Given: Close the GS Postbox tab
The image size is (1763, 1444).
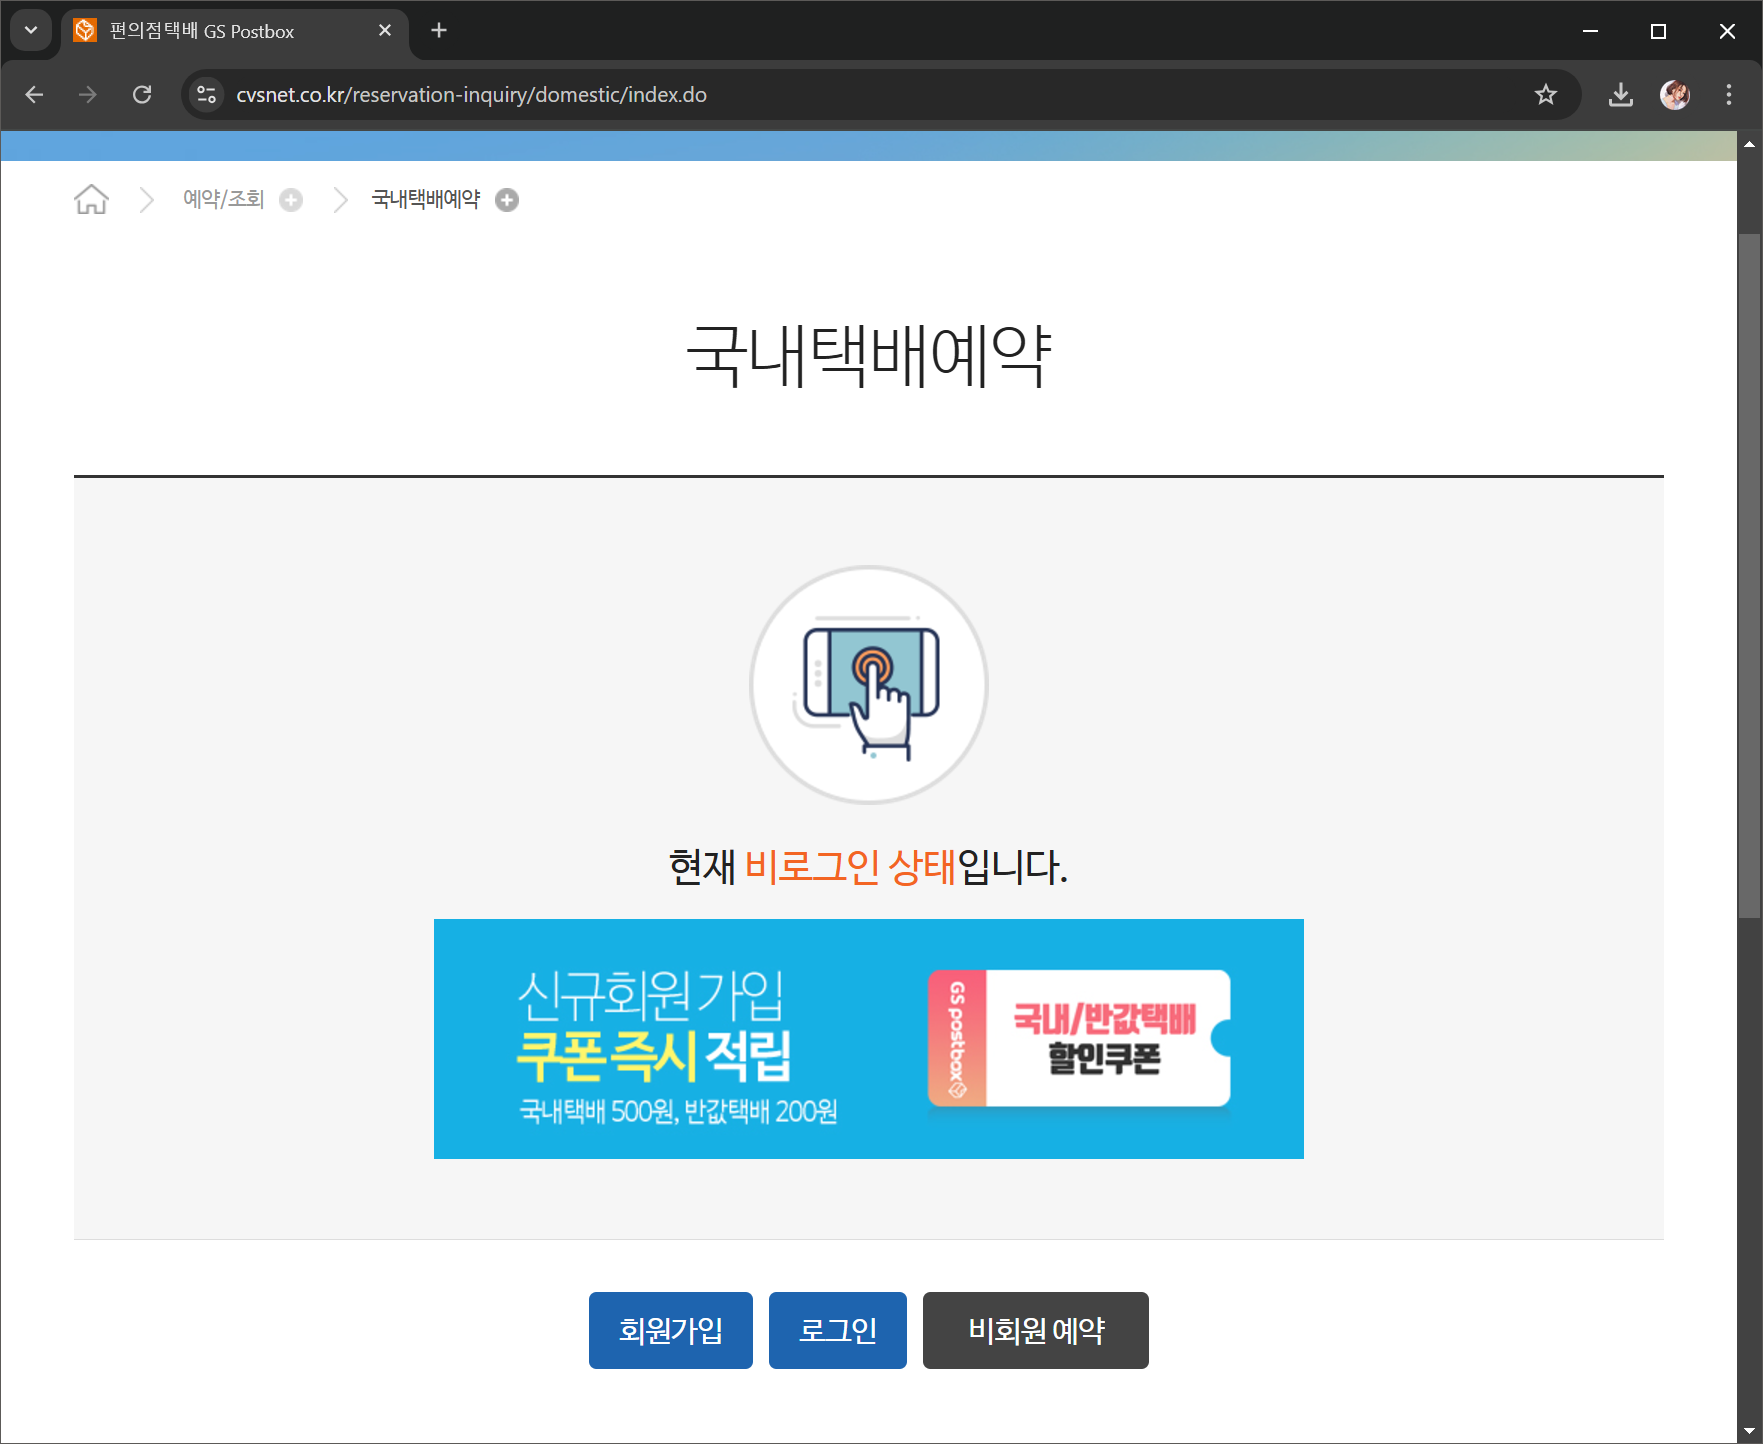Looking at the screenshot, I should [385, 31].
